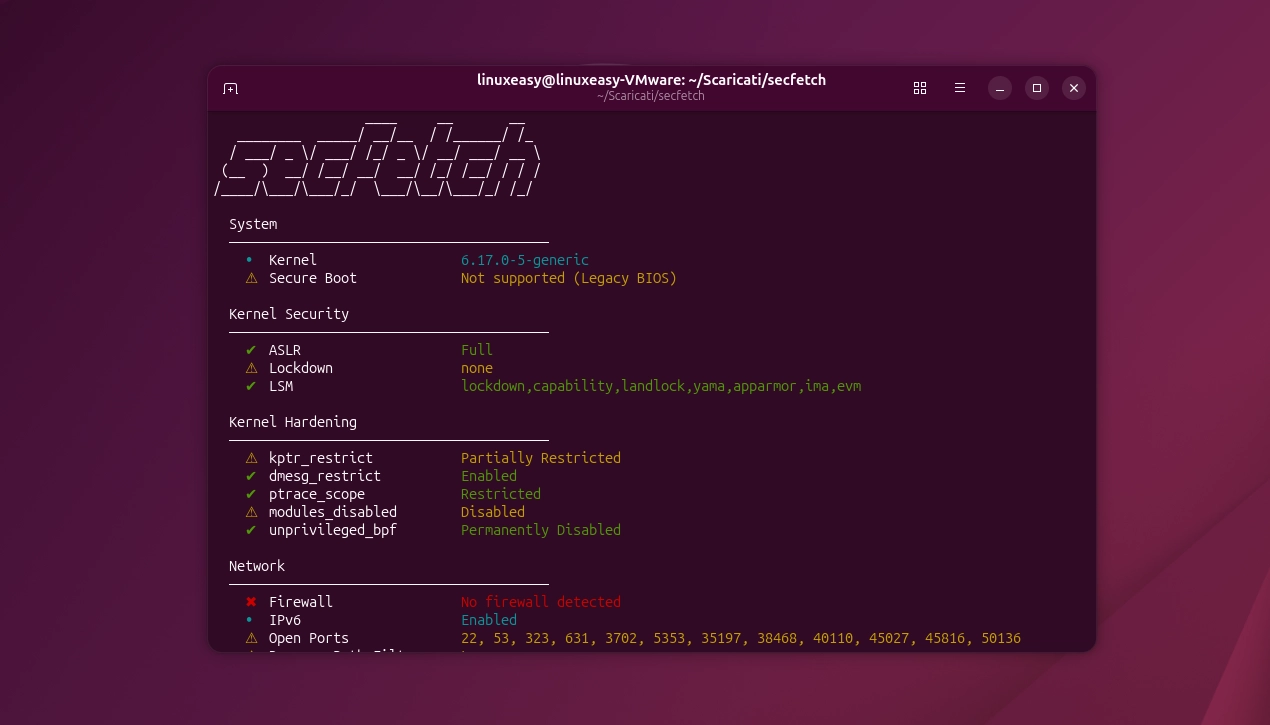This screenshot has height=725, width=1270.
Task: Click the bullet icon beside Kernel
Action: (251, 260)
